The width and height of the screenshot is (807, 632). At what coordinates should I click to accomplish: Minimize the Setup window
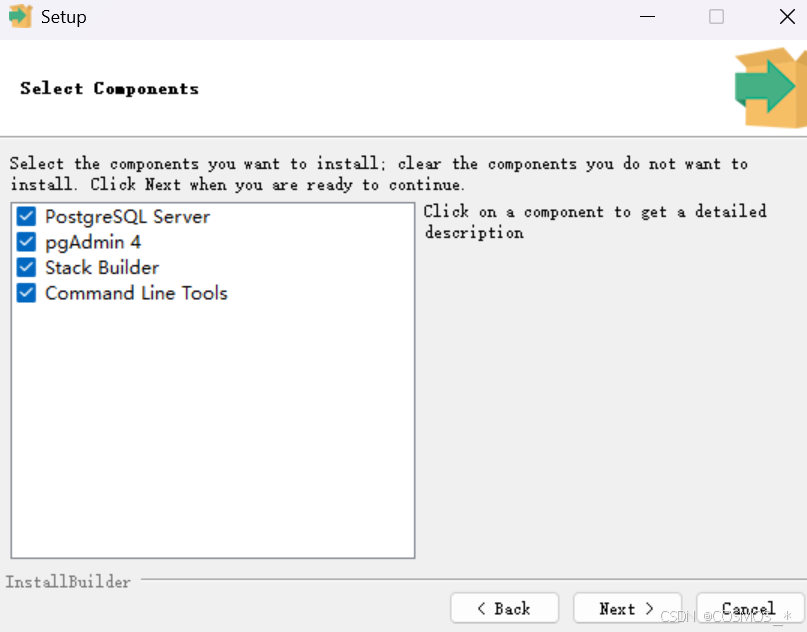tap(647, 16)
